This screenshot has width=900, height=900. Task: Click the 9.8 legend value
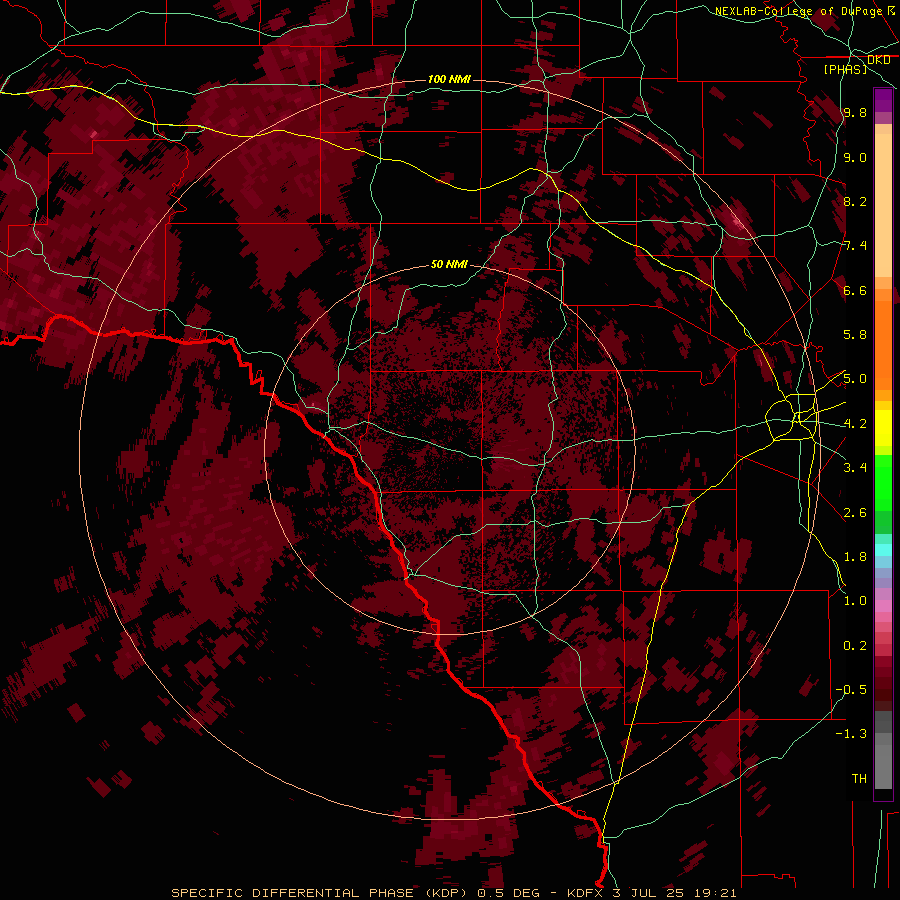tap(855, 113)
